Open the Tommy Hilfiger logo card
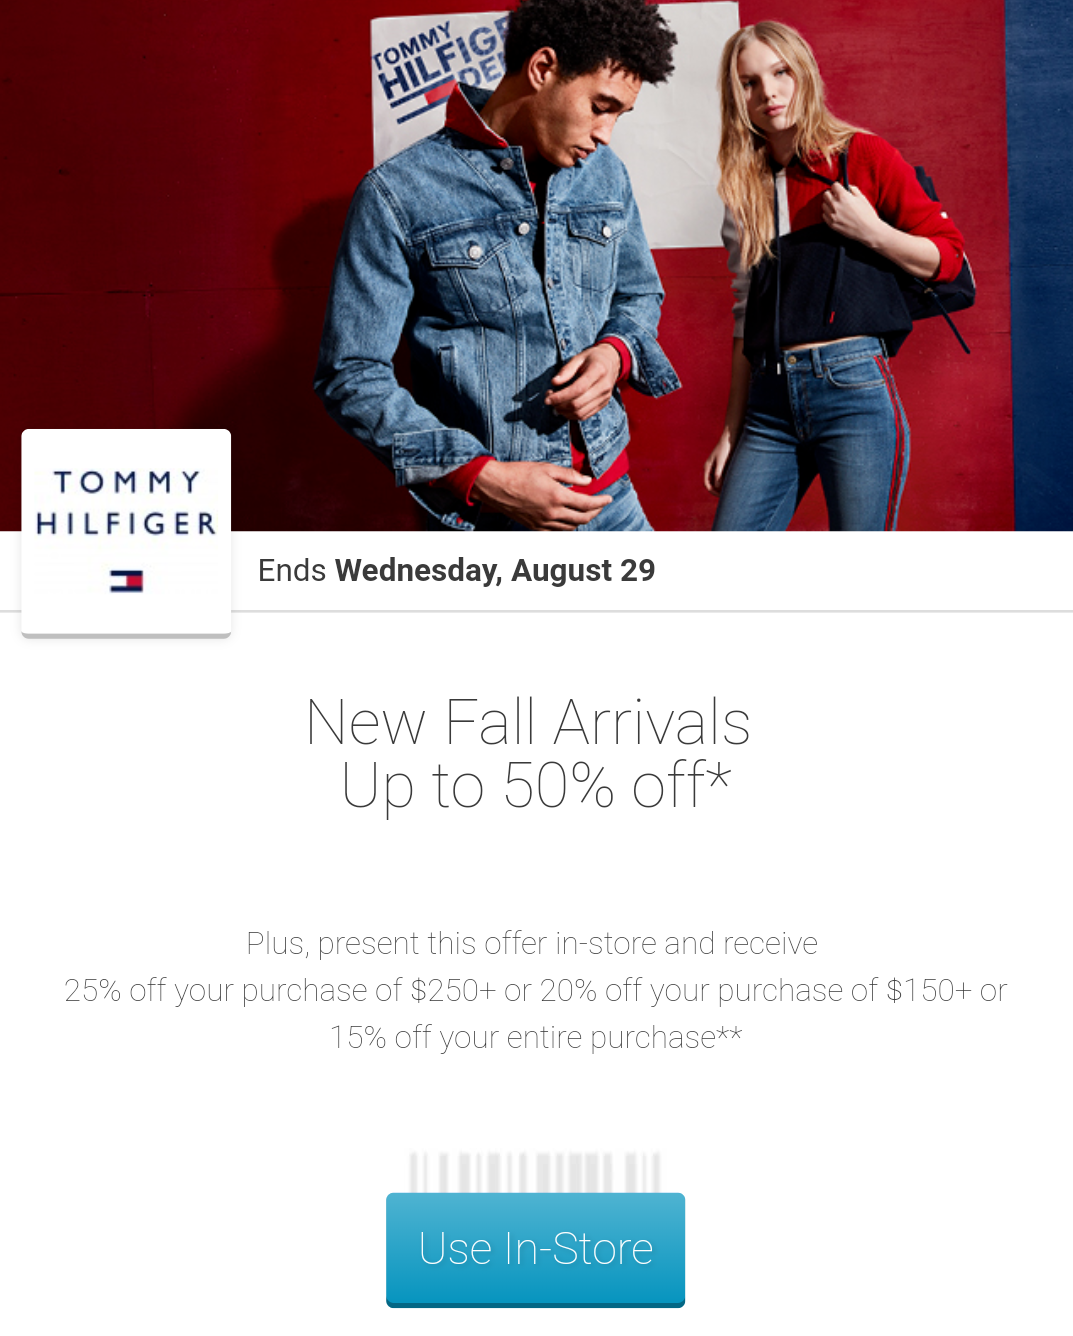This screenshot has width=1073, height=1336. pyautogui.click(x=126, y=533)
